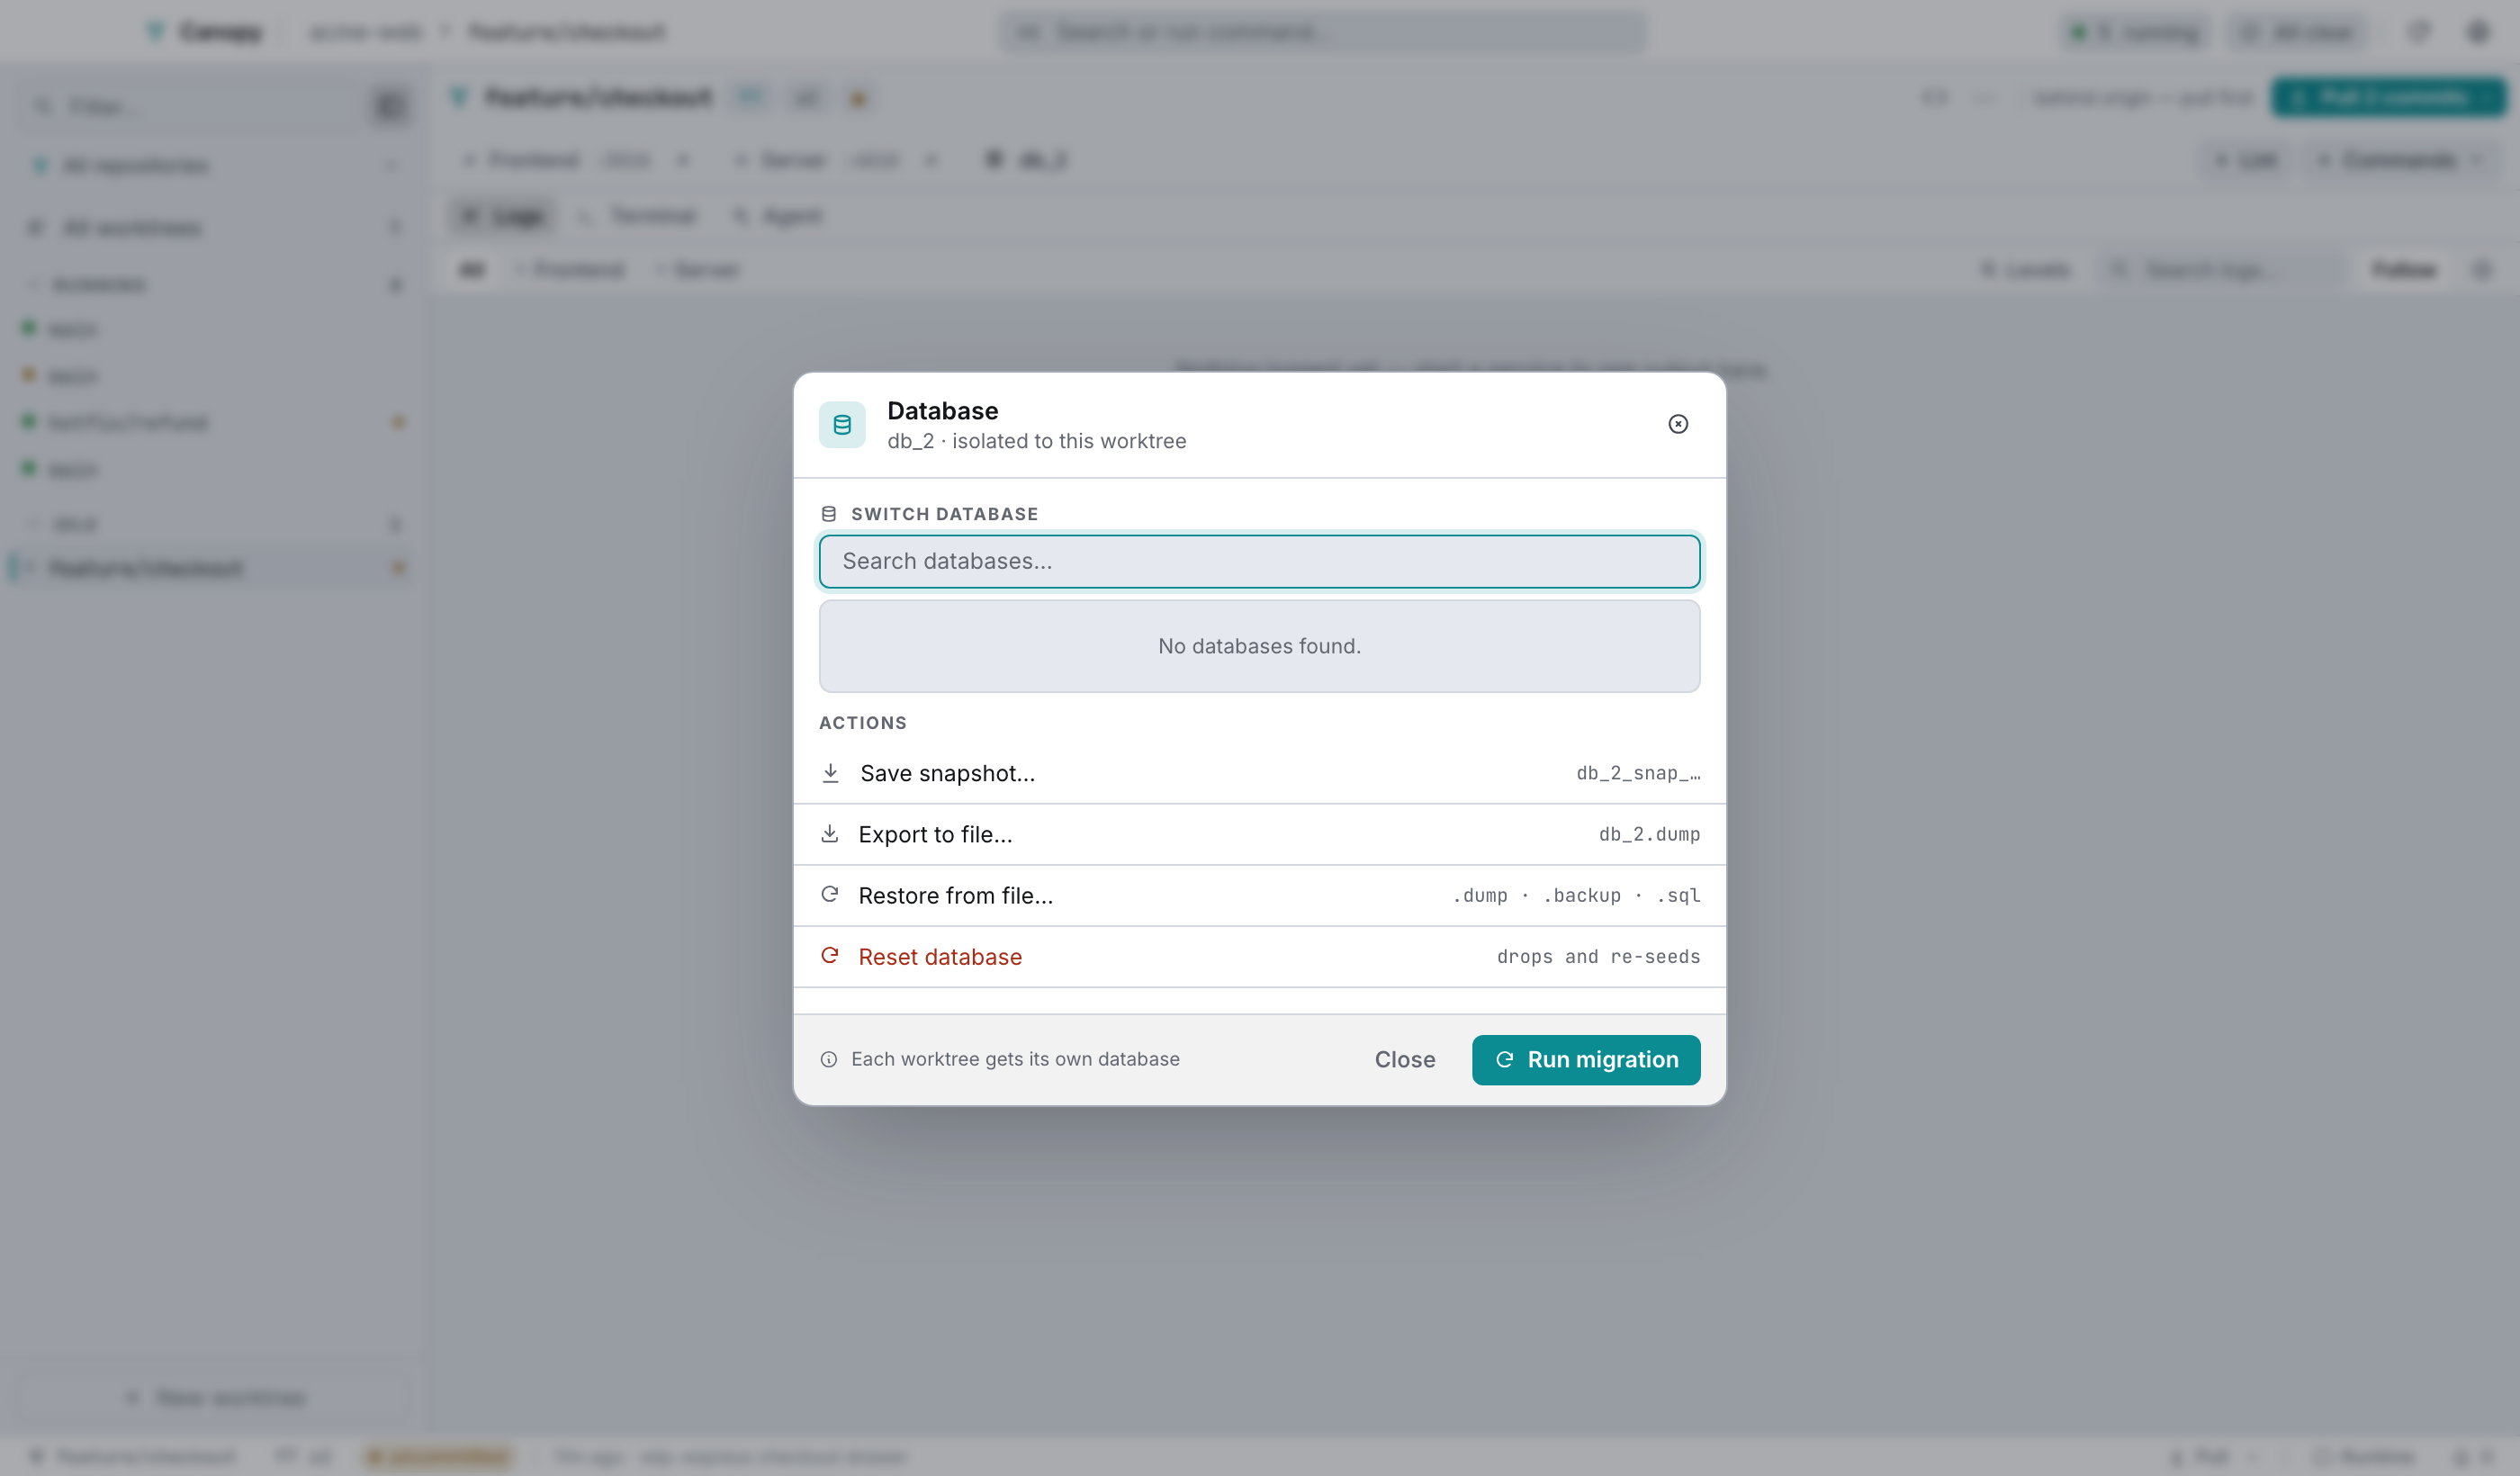Click the '.dump · .backup · .sql' formats hint
The image size is (2520, 1476).
(x=1576, y=896)
